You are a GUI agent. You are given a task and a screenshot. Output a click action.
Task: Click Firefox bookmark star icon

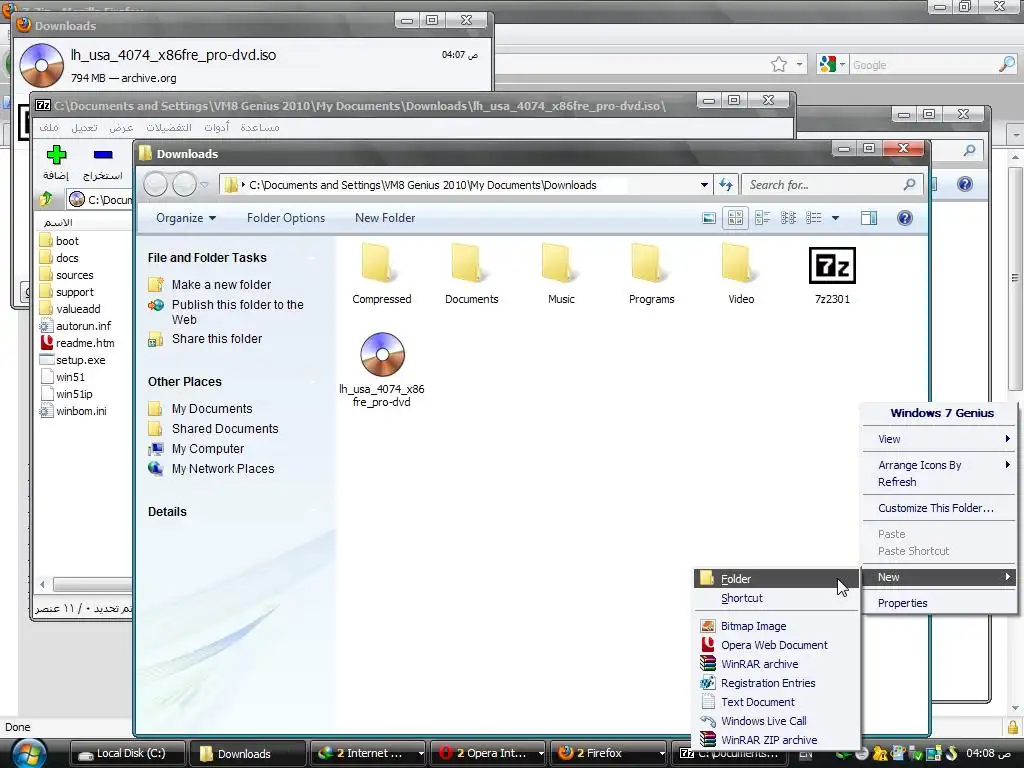(778, 65)
